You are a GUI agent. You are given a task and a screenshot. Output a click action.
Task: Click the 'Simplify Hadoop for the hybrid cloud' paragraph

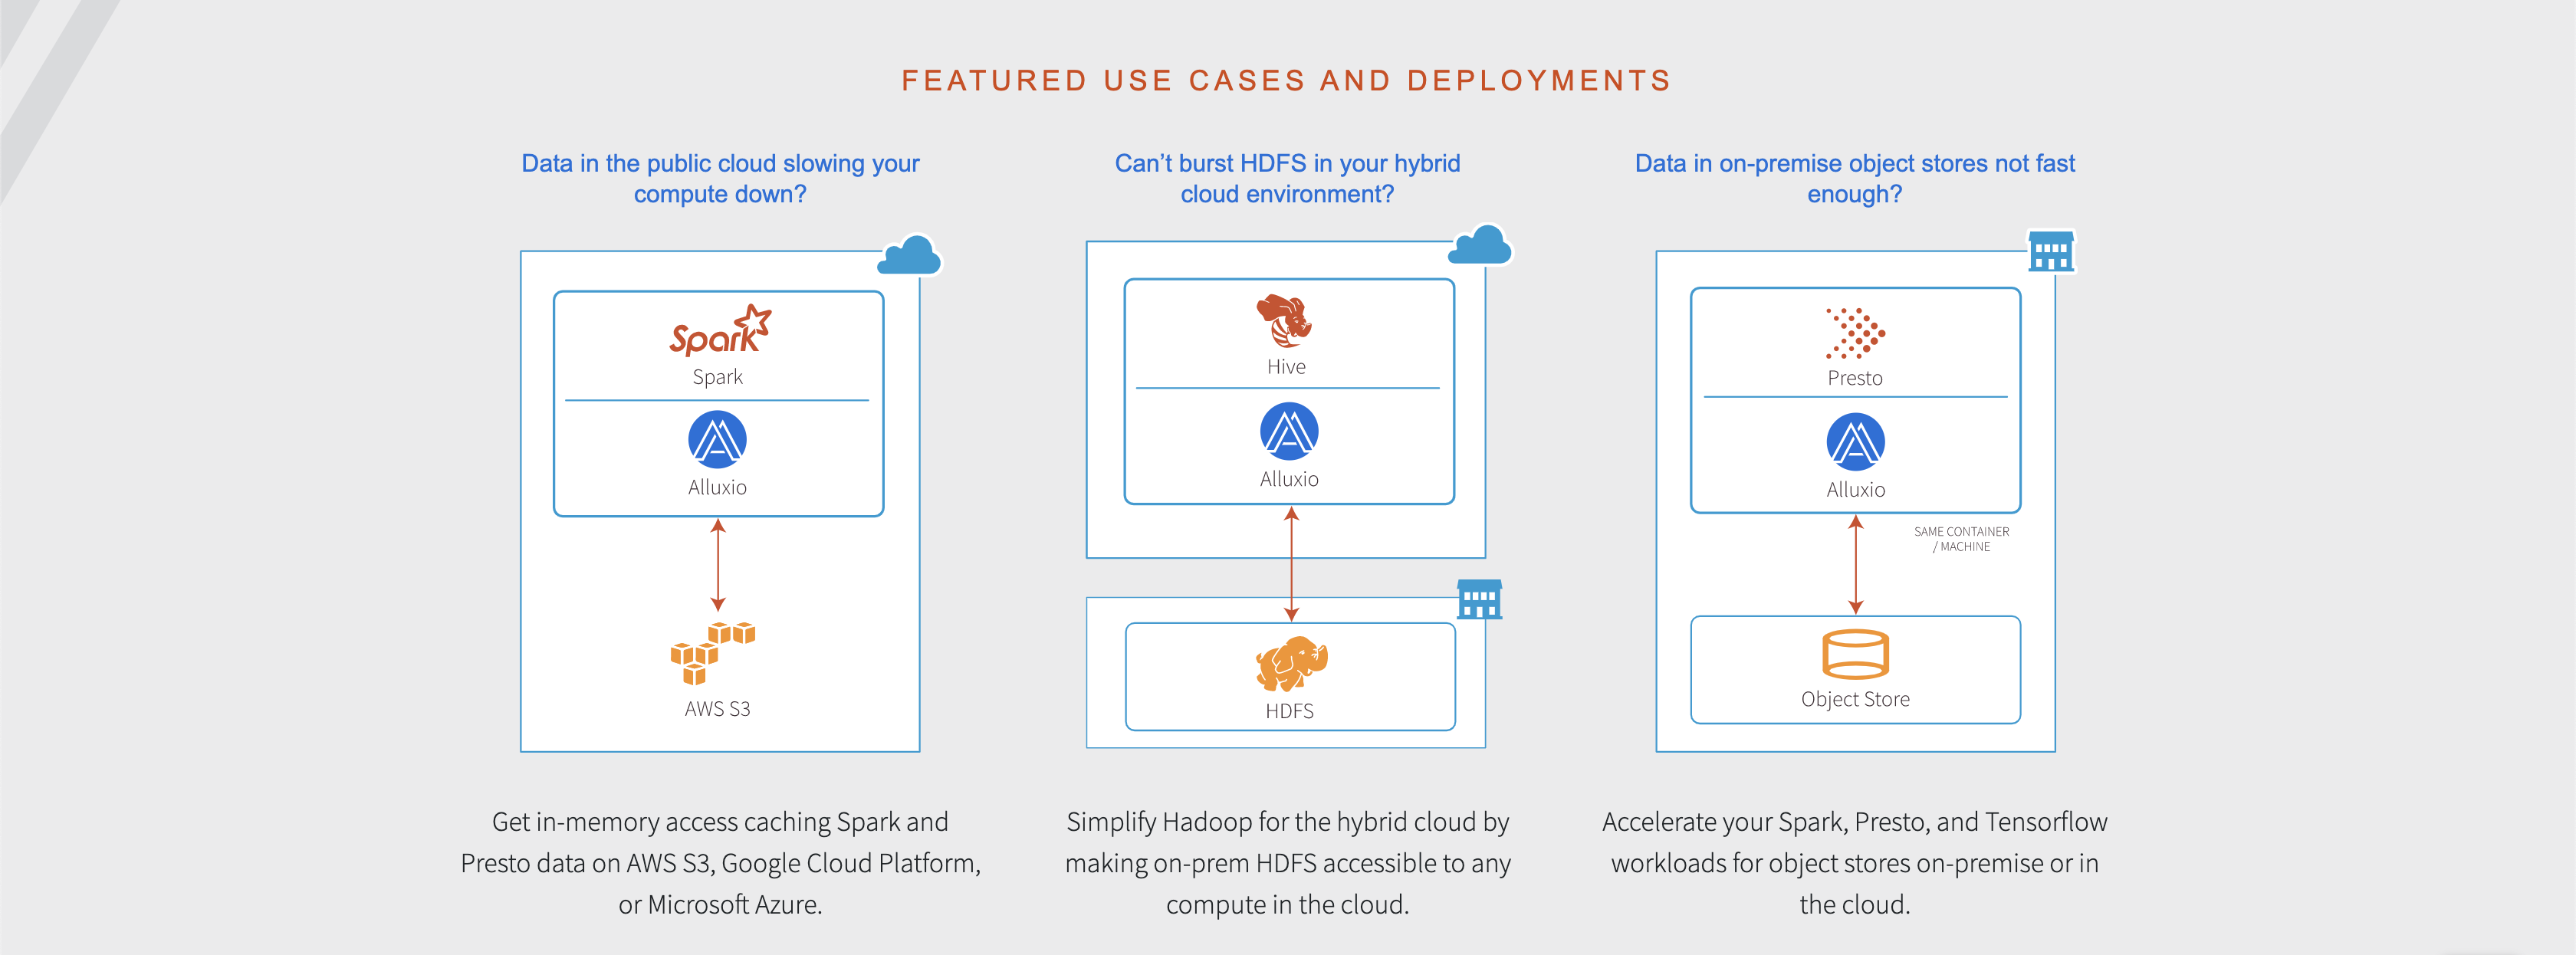pos(1287,863)
